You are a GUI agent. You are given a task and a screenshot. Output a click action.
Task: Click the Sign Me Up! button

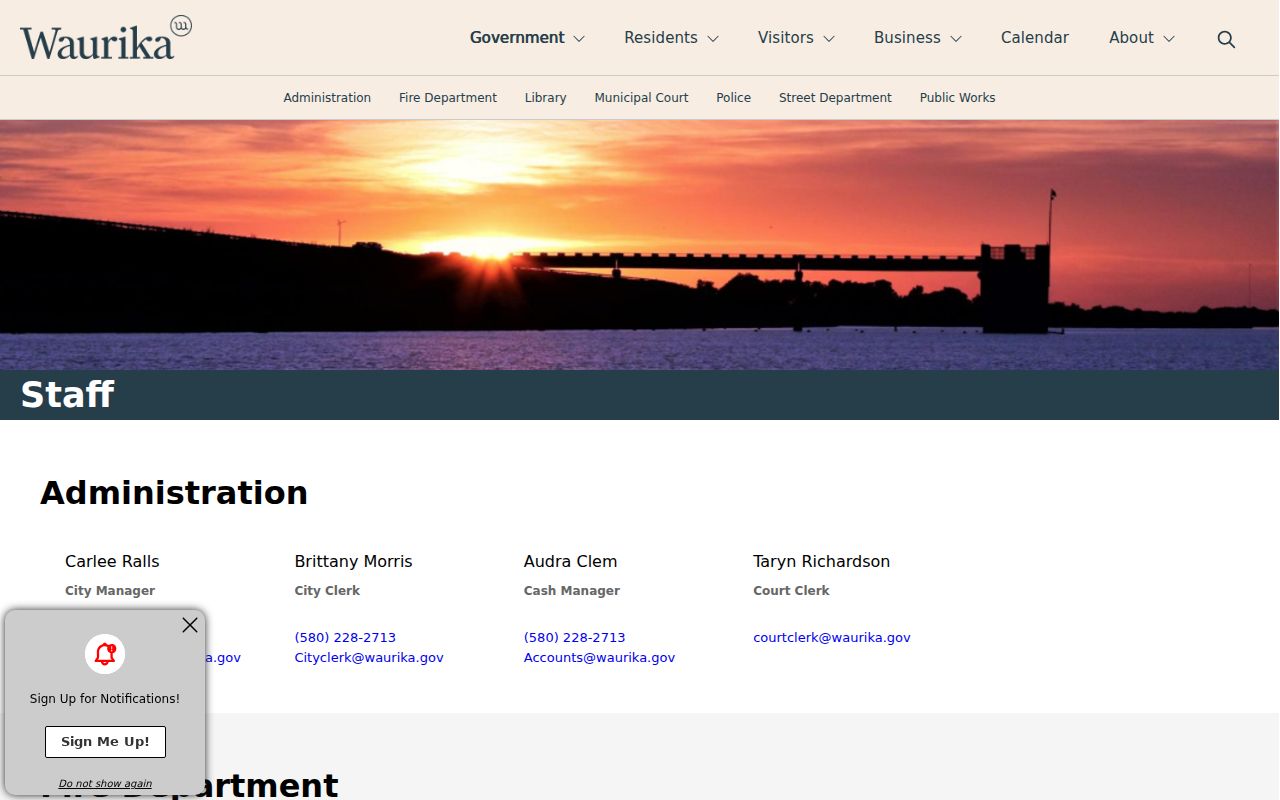click(105, 742)
